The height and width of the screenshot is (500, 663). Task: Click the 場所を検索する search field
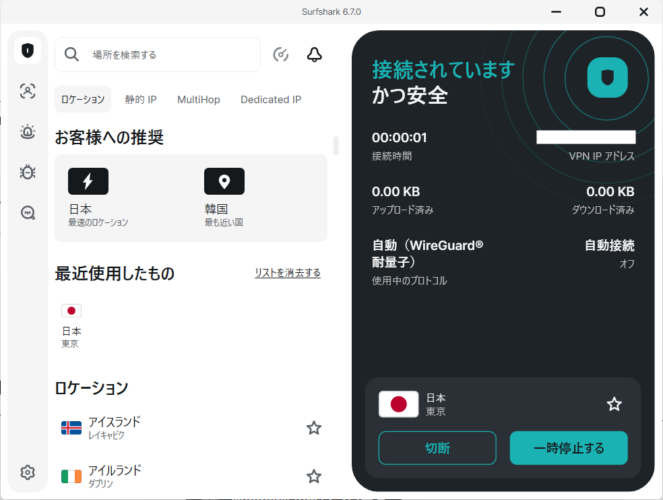pyautogui.click(x=158, y=55)
